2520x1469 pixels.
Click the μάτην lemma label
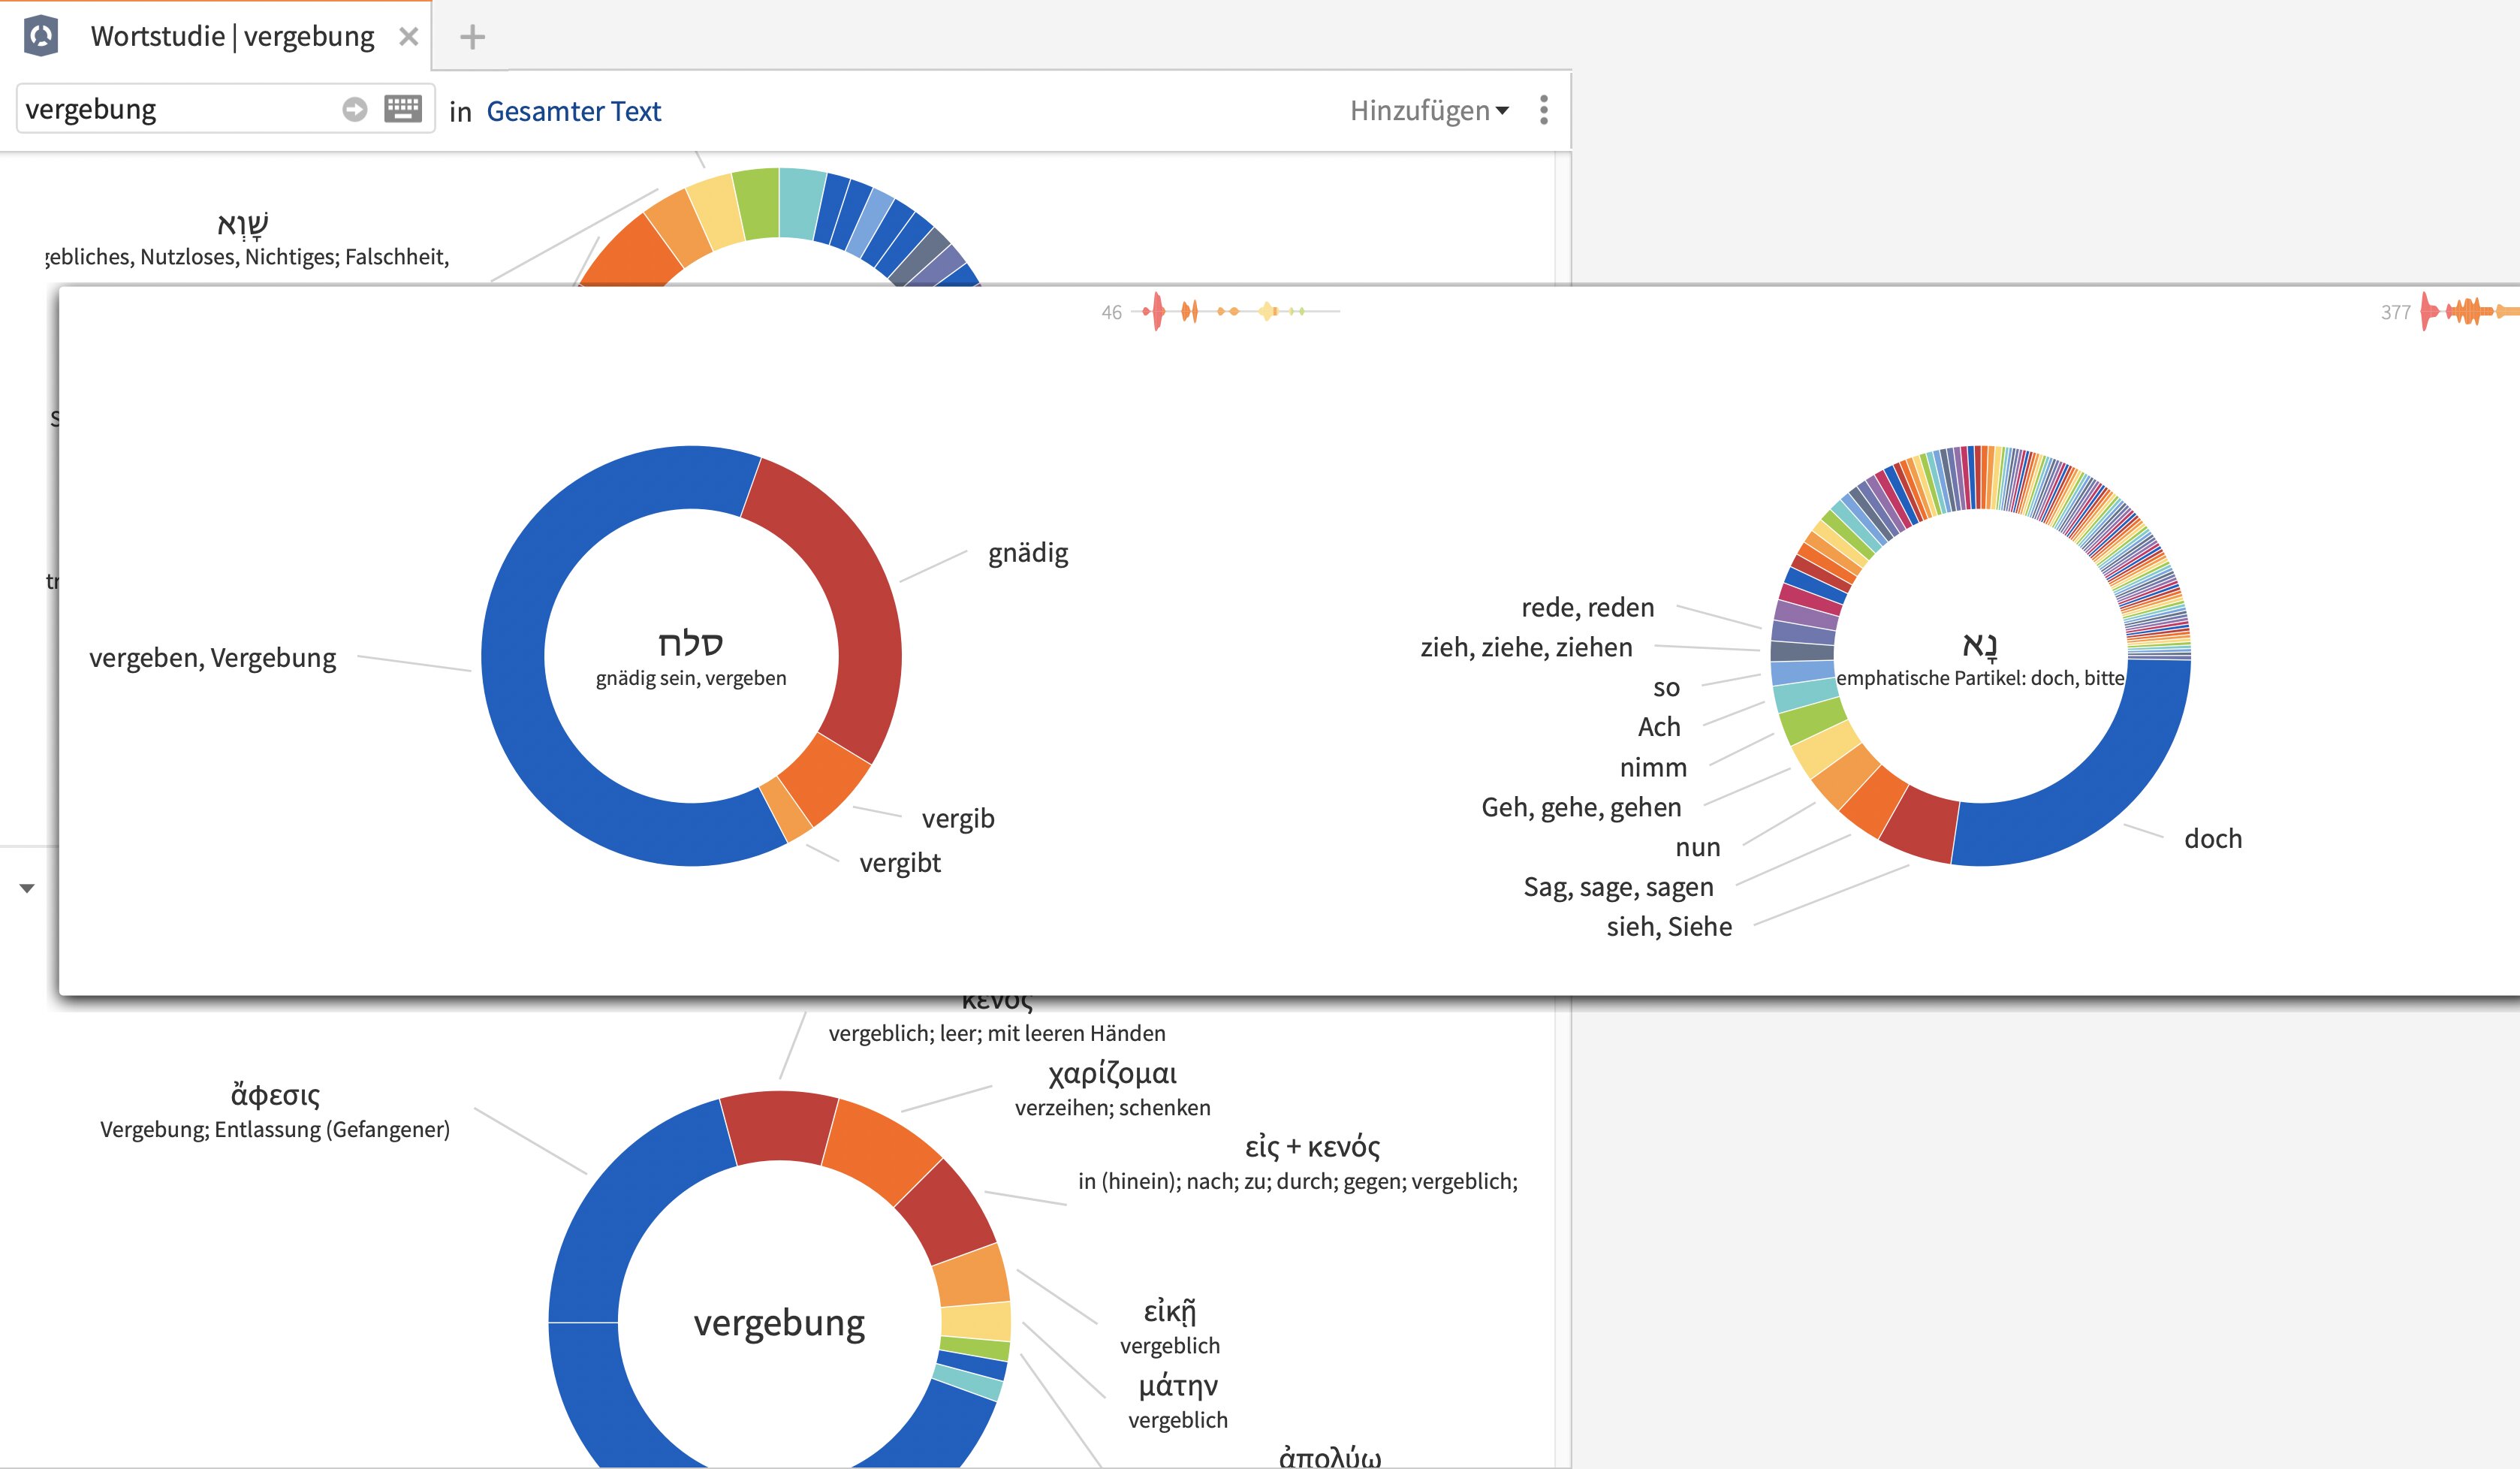point(1178,1386)
